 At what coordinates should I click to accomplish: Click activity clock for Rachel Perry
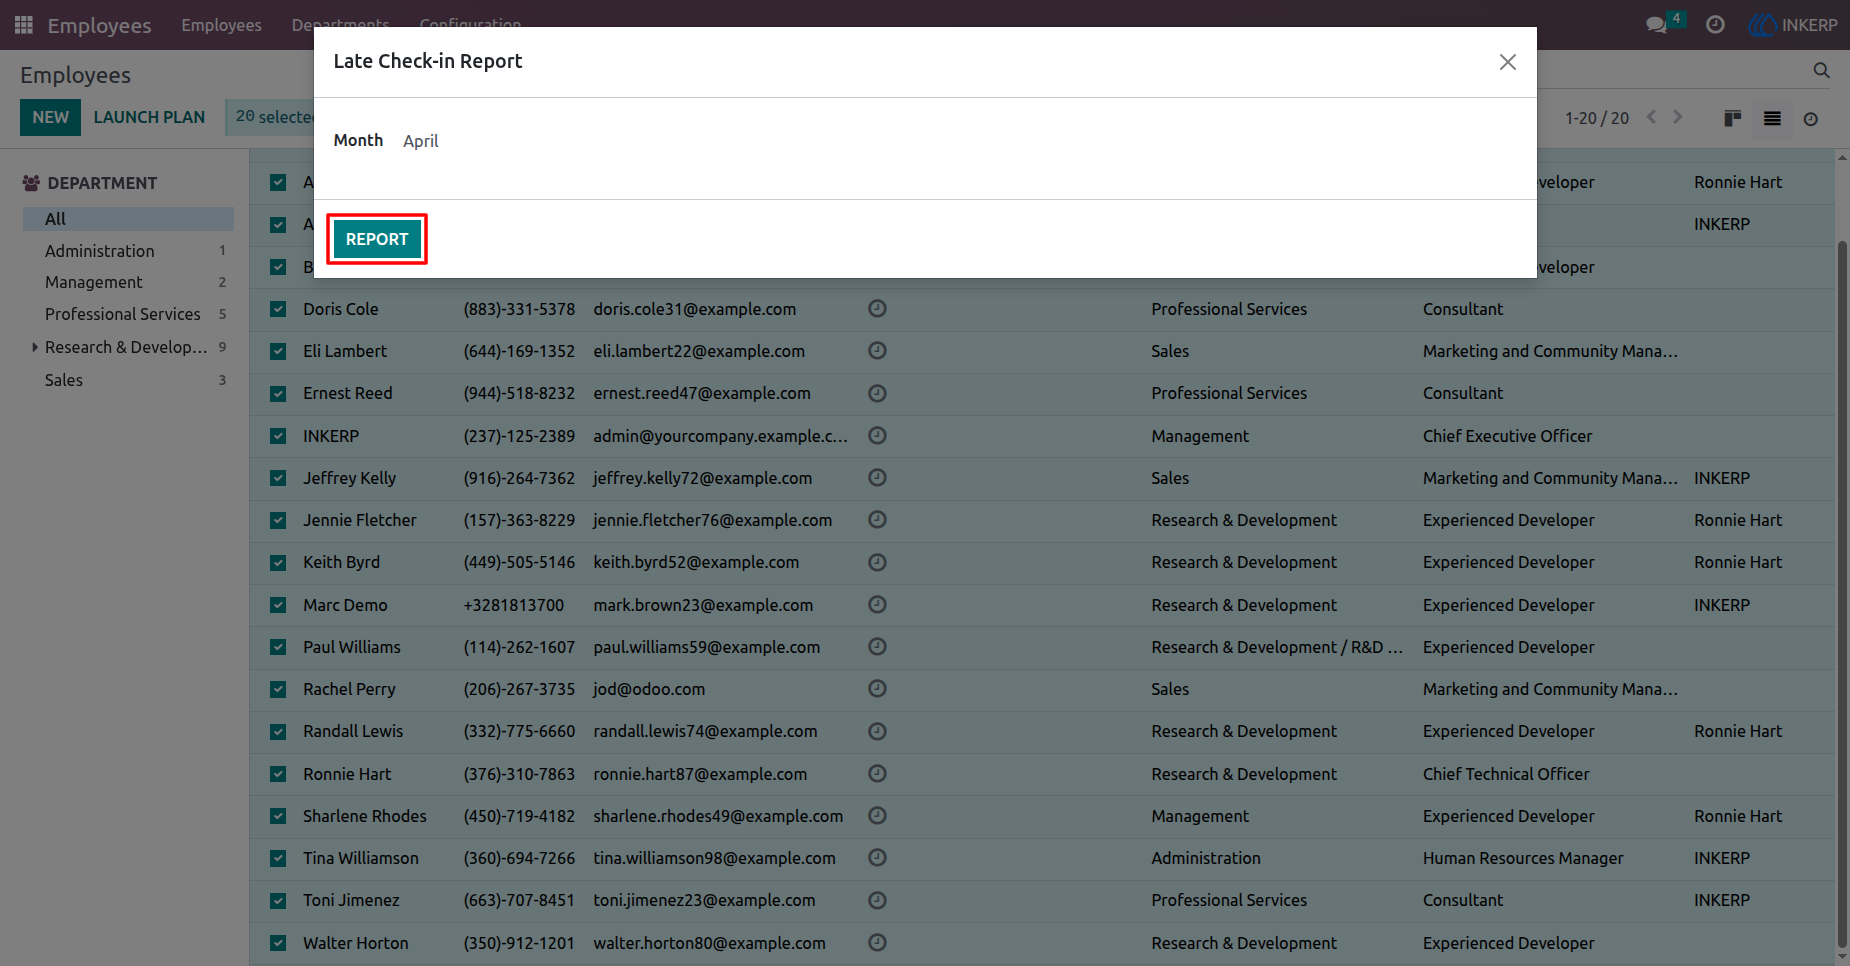coord(877,689)
